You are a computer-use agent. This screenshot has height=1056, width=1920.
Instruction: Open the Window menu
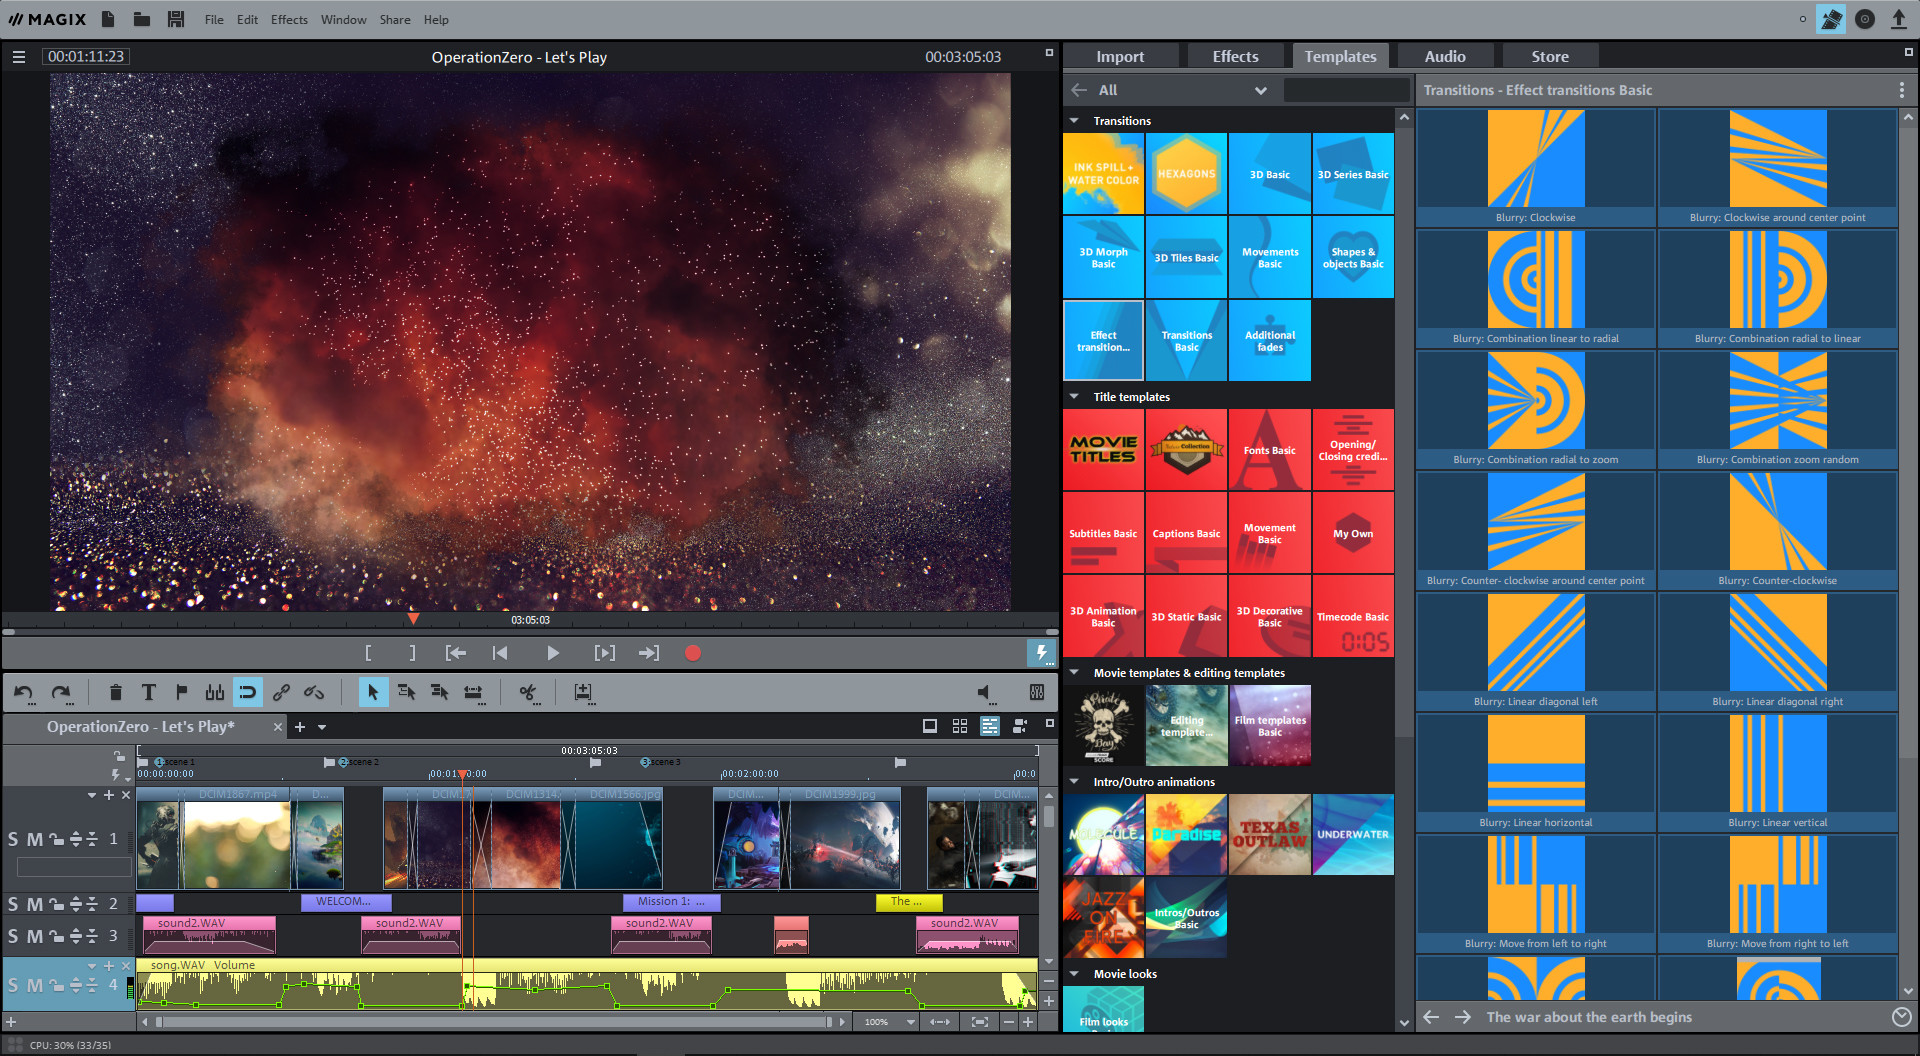tap(343, 19)
